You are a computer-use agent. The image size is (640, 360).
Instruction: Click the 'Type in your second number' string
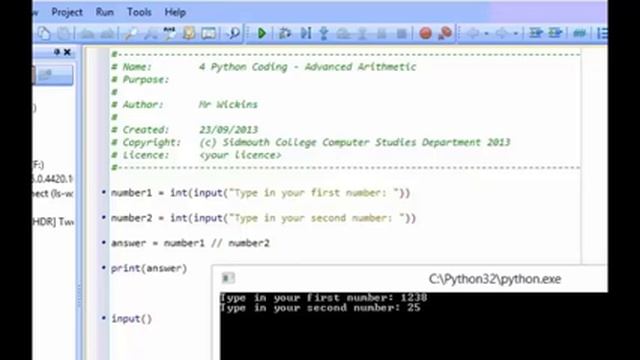[x=316, y=218]
